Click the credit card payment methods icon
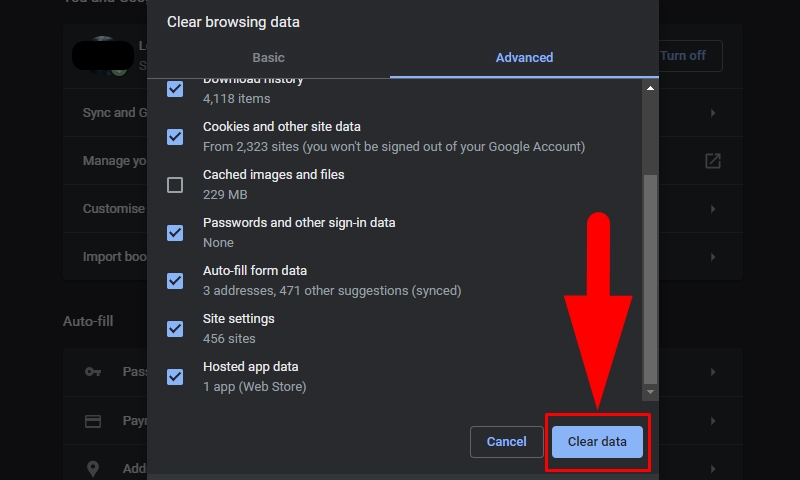Screen dimensions: 800x480 coord(93,421)
